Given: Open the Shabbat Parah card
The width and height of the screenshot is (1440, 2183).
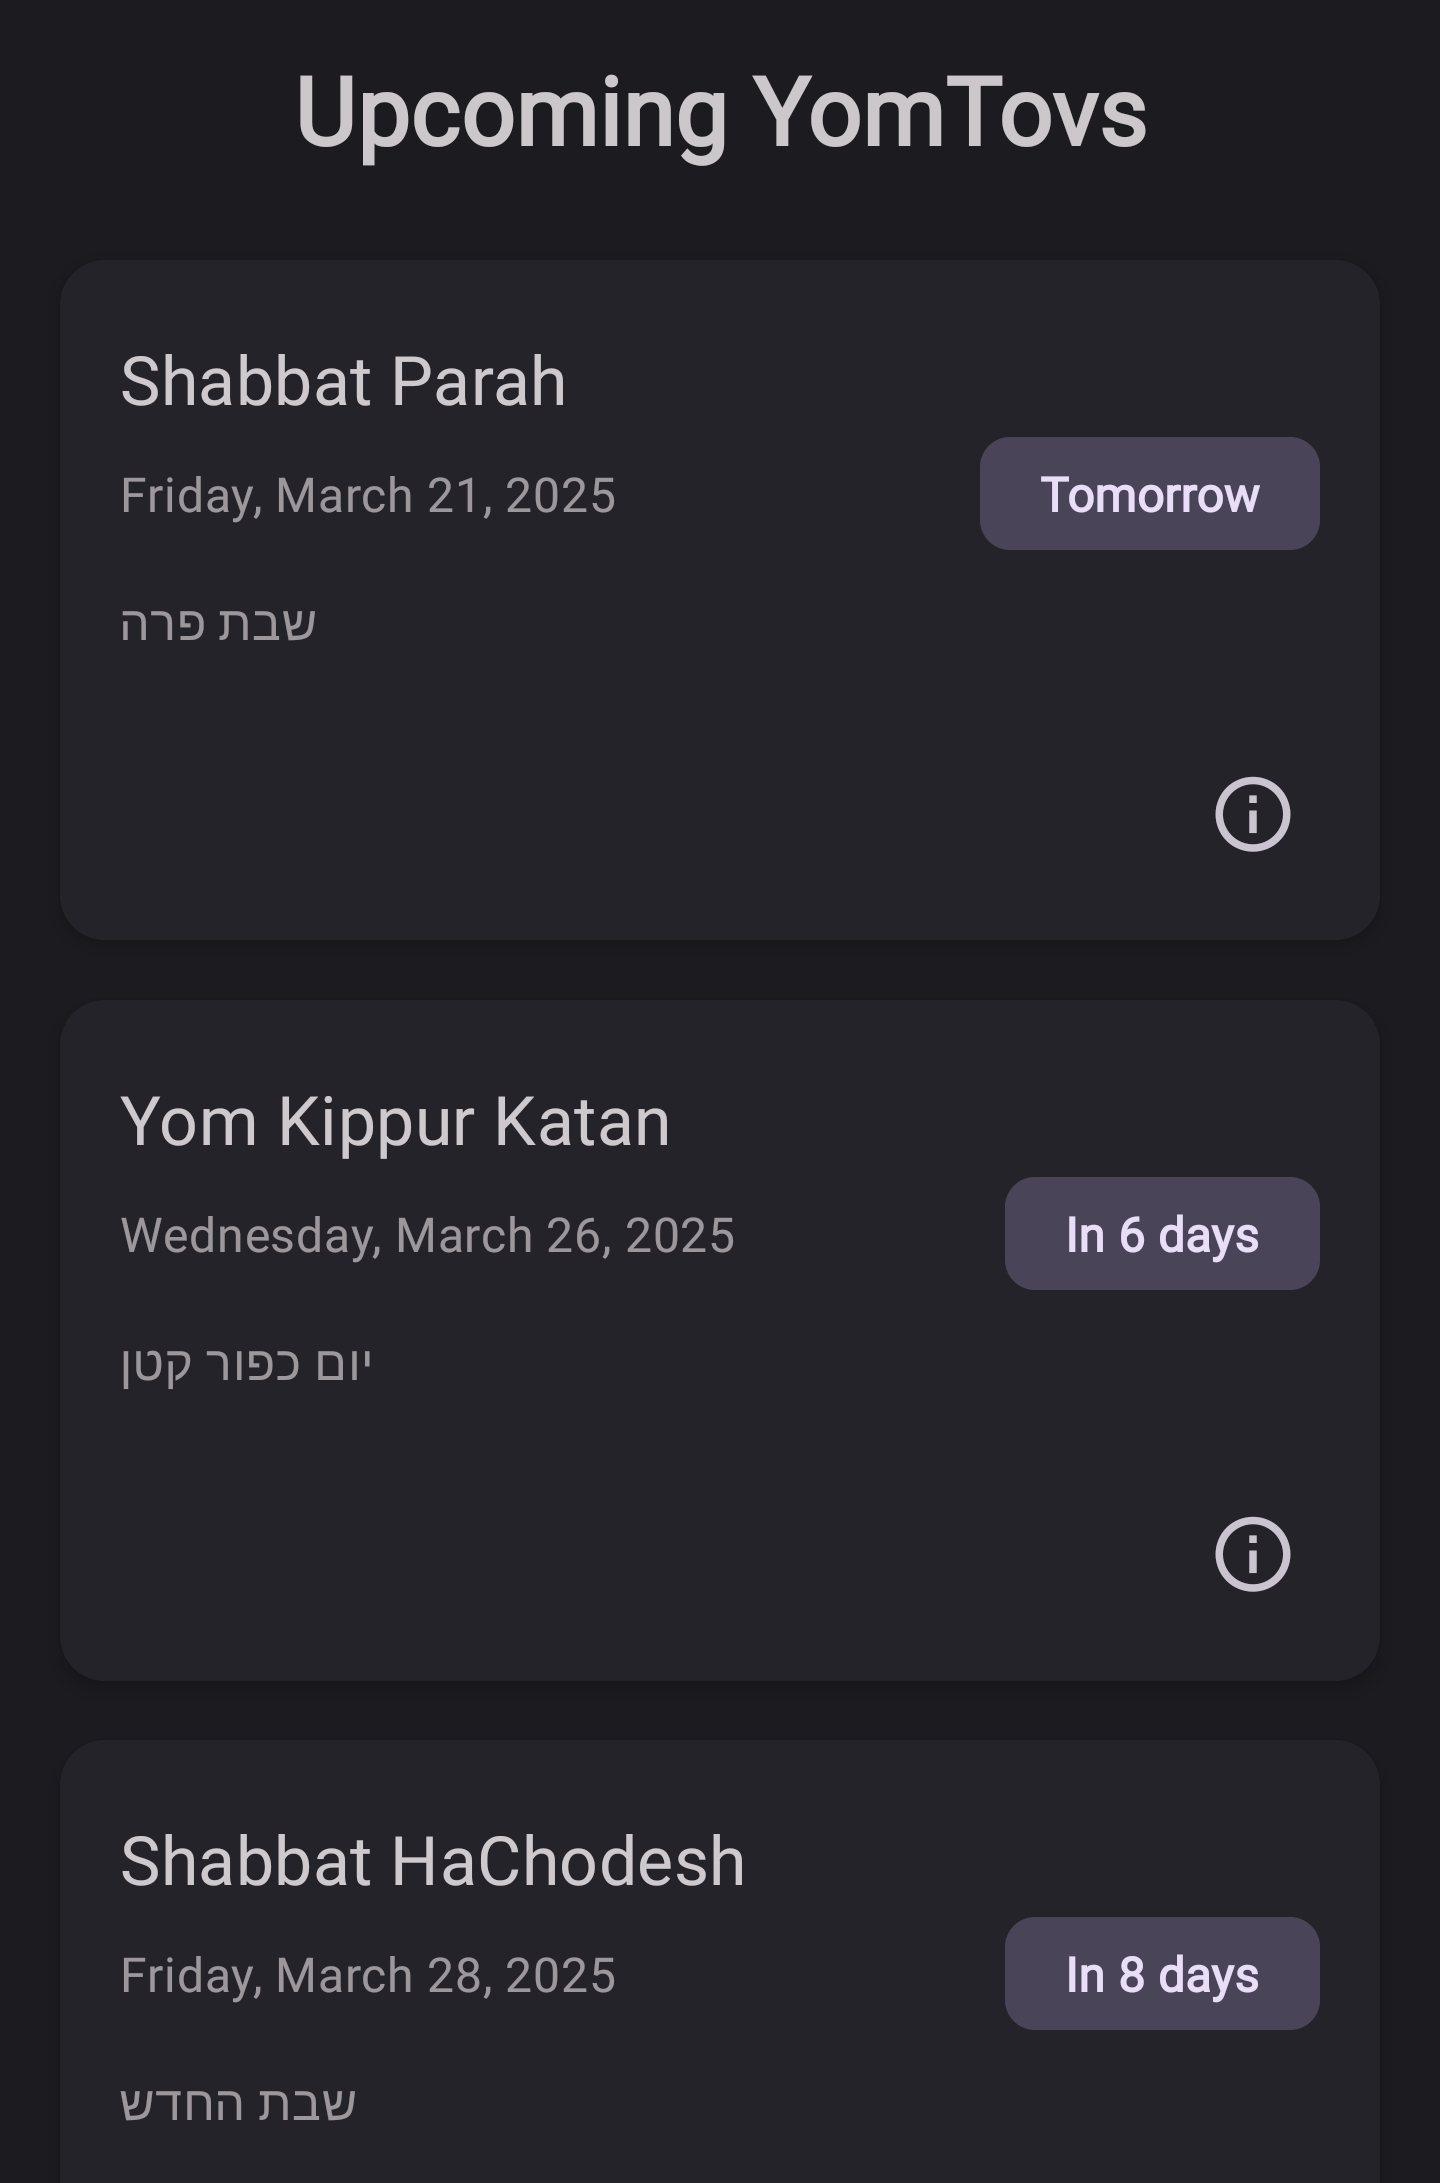Looking at the screenshot, I should (x=720, y=600).
